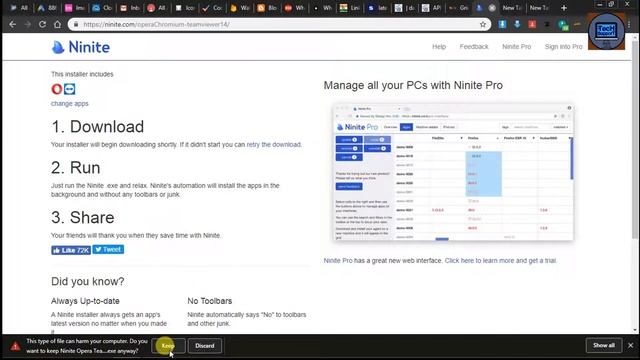The height and width of the screenshot is (360, 640).
Task: Keep the Ninite installer download
Action: pyautogui.click(x=168, y=346)
